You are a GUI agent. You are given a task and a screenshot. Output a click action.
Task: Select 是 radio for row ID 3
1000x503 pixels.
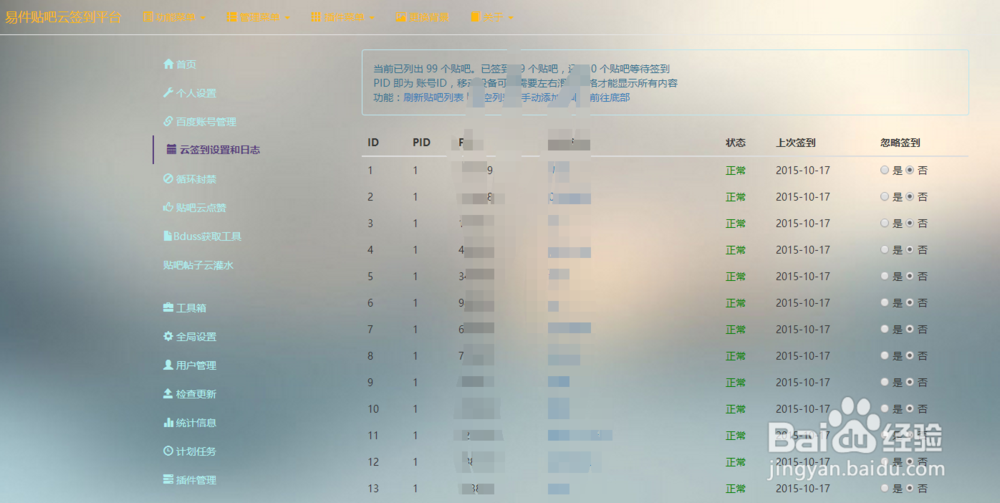(x=884, y=223)
